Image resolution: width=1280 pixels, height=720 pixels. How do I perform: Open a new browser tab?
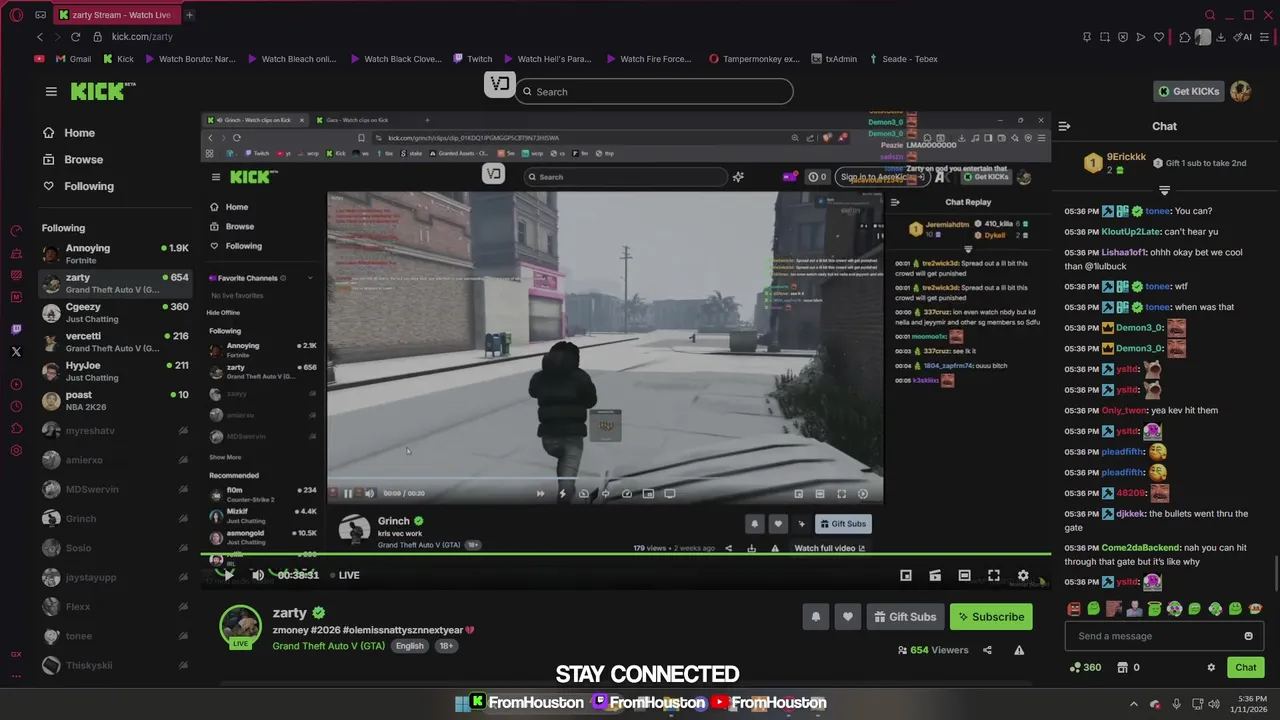(189, 15)
